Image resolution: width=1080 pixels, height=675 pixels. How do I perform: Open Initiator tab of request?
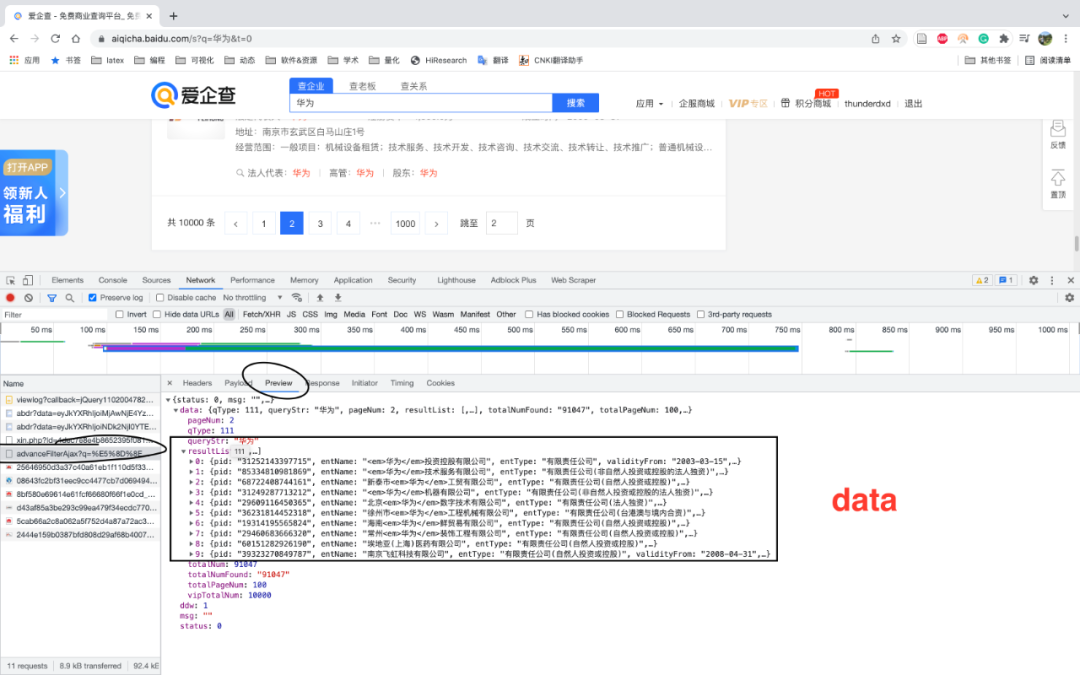[x=364, y=383]
